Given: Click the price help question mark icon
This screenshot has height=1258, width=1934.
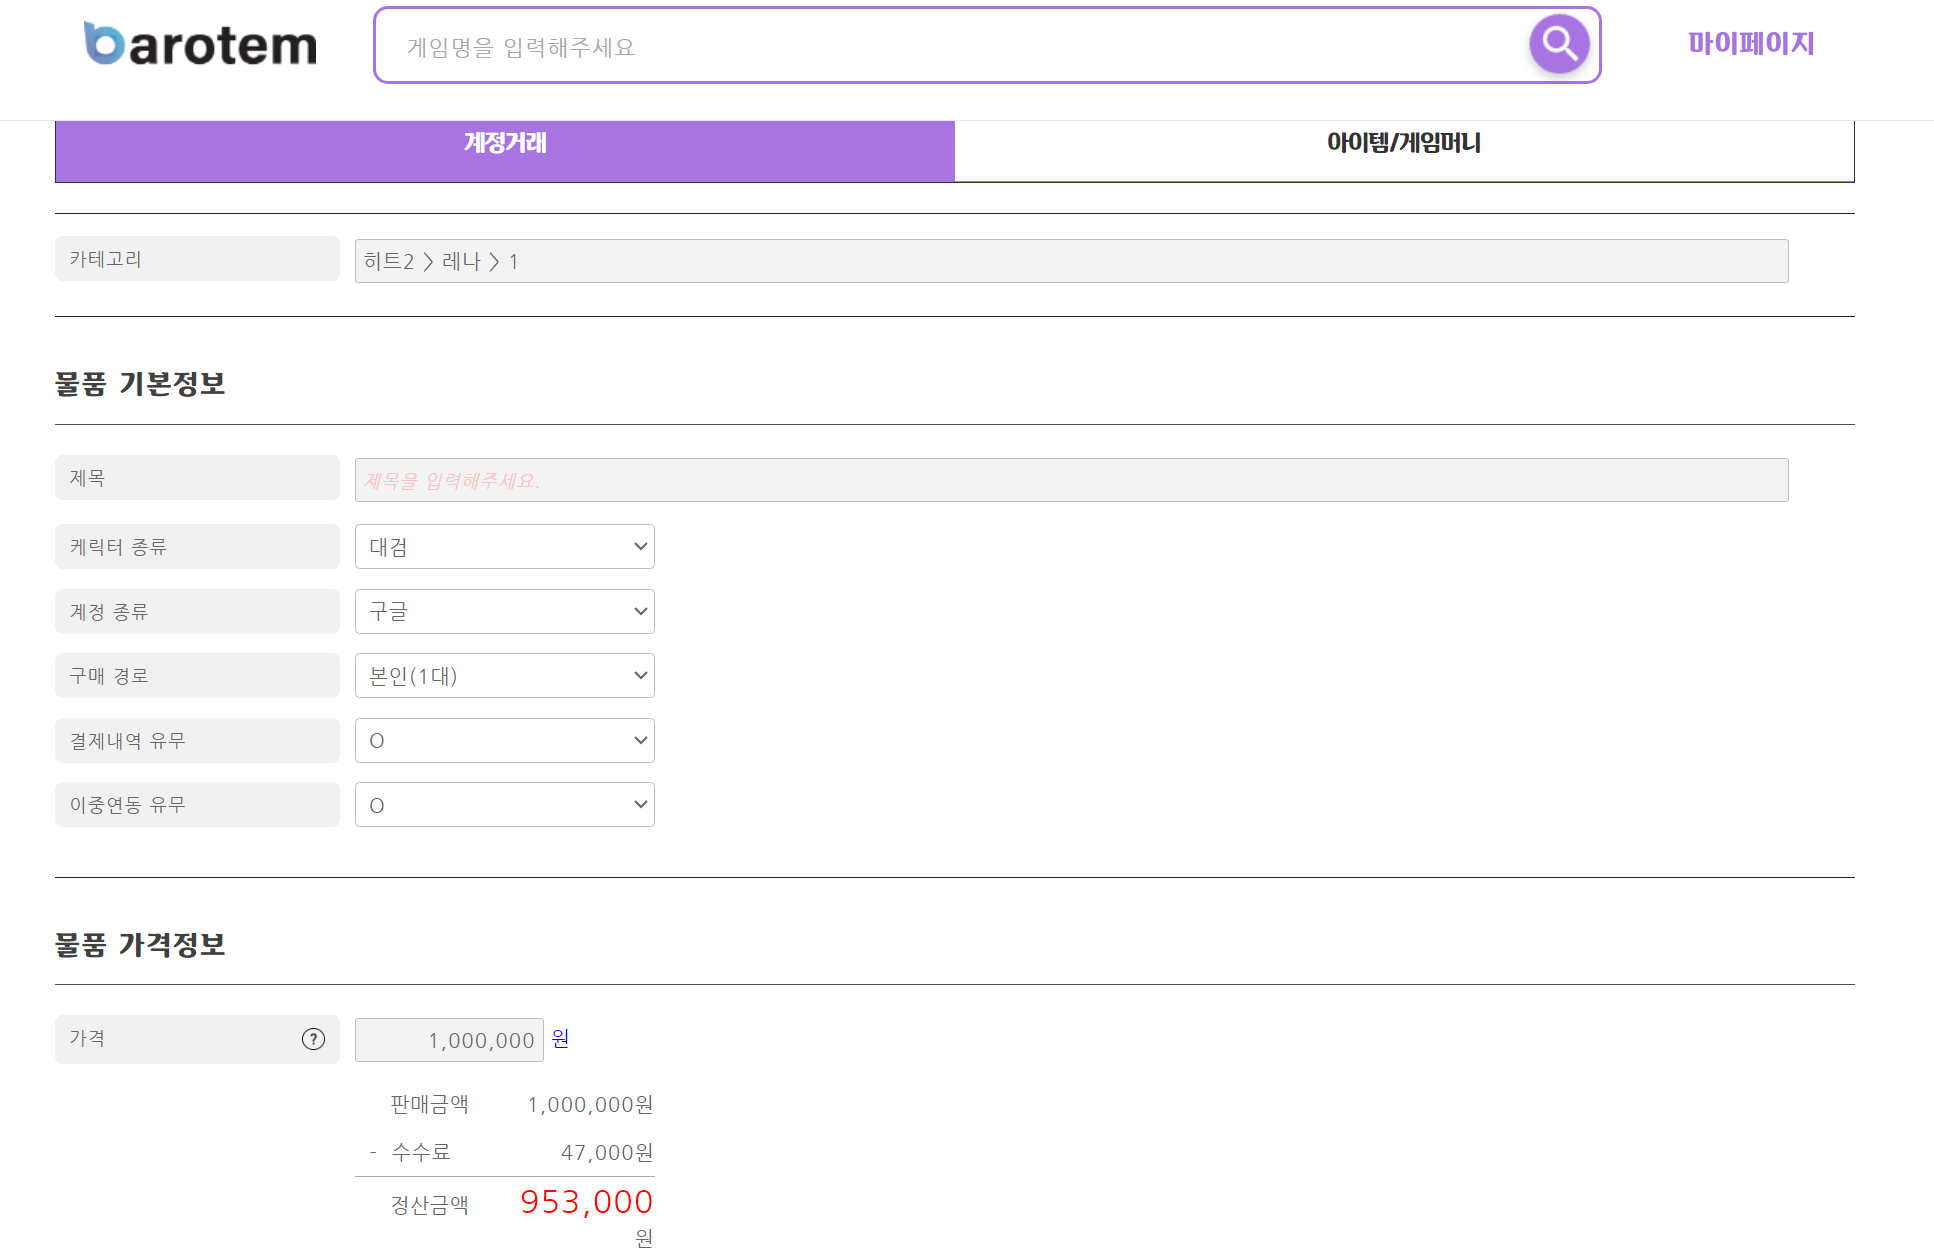Looking at the screenshot, I should [313, 1039].
